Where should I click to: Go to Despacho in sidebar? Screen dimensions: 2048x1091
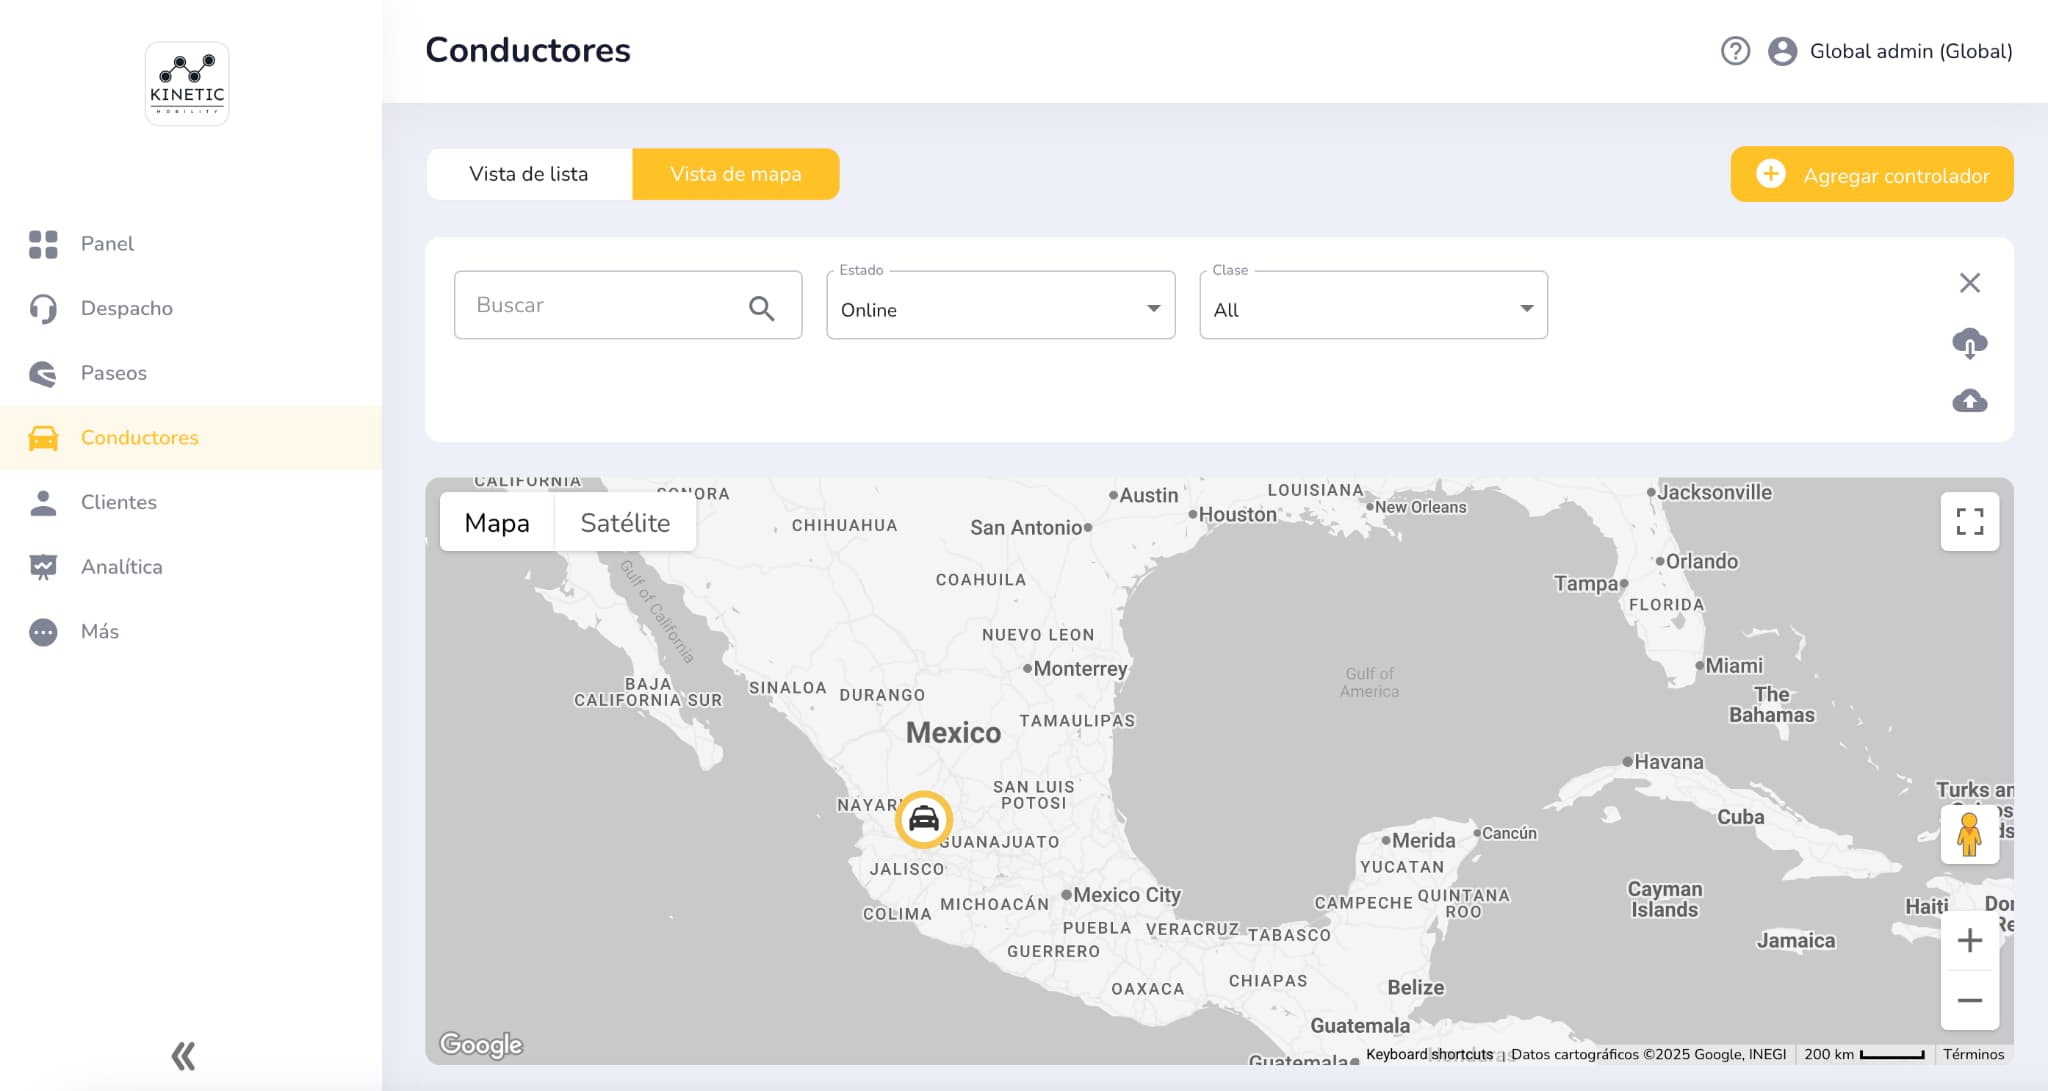(x=126, y=308)
